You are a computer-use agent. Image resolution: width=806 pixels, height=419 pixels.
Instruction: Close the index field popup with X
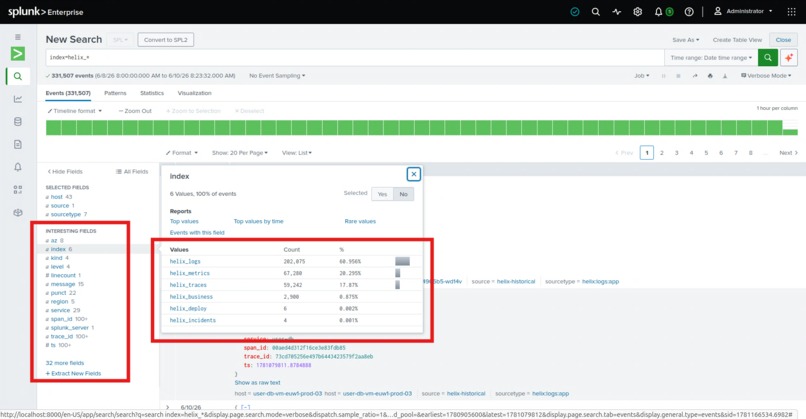point(413,174)
